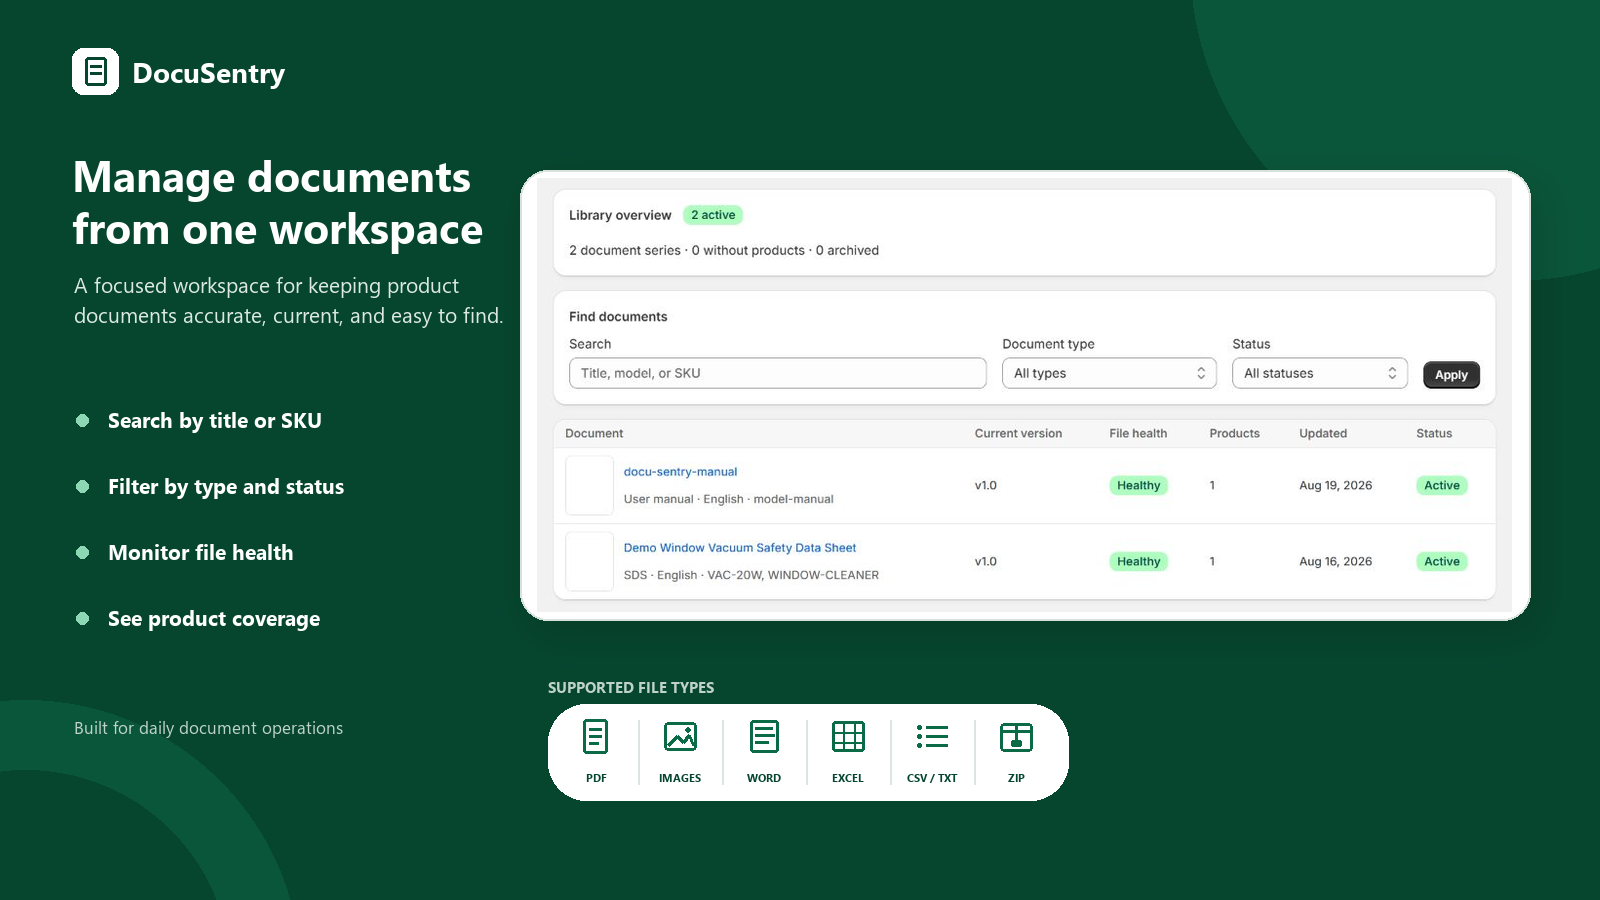The height and width of the screenshot is (900, 1600).
Task: Click the Find documents heading
Action: click(x=618, y=317)
